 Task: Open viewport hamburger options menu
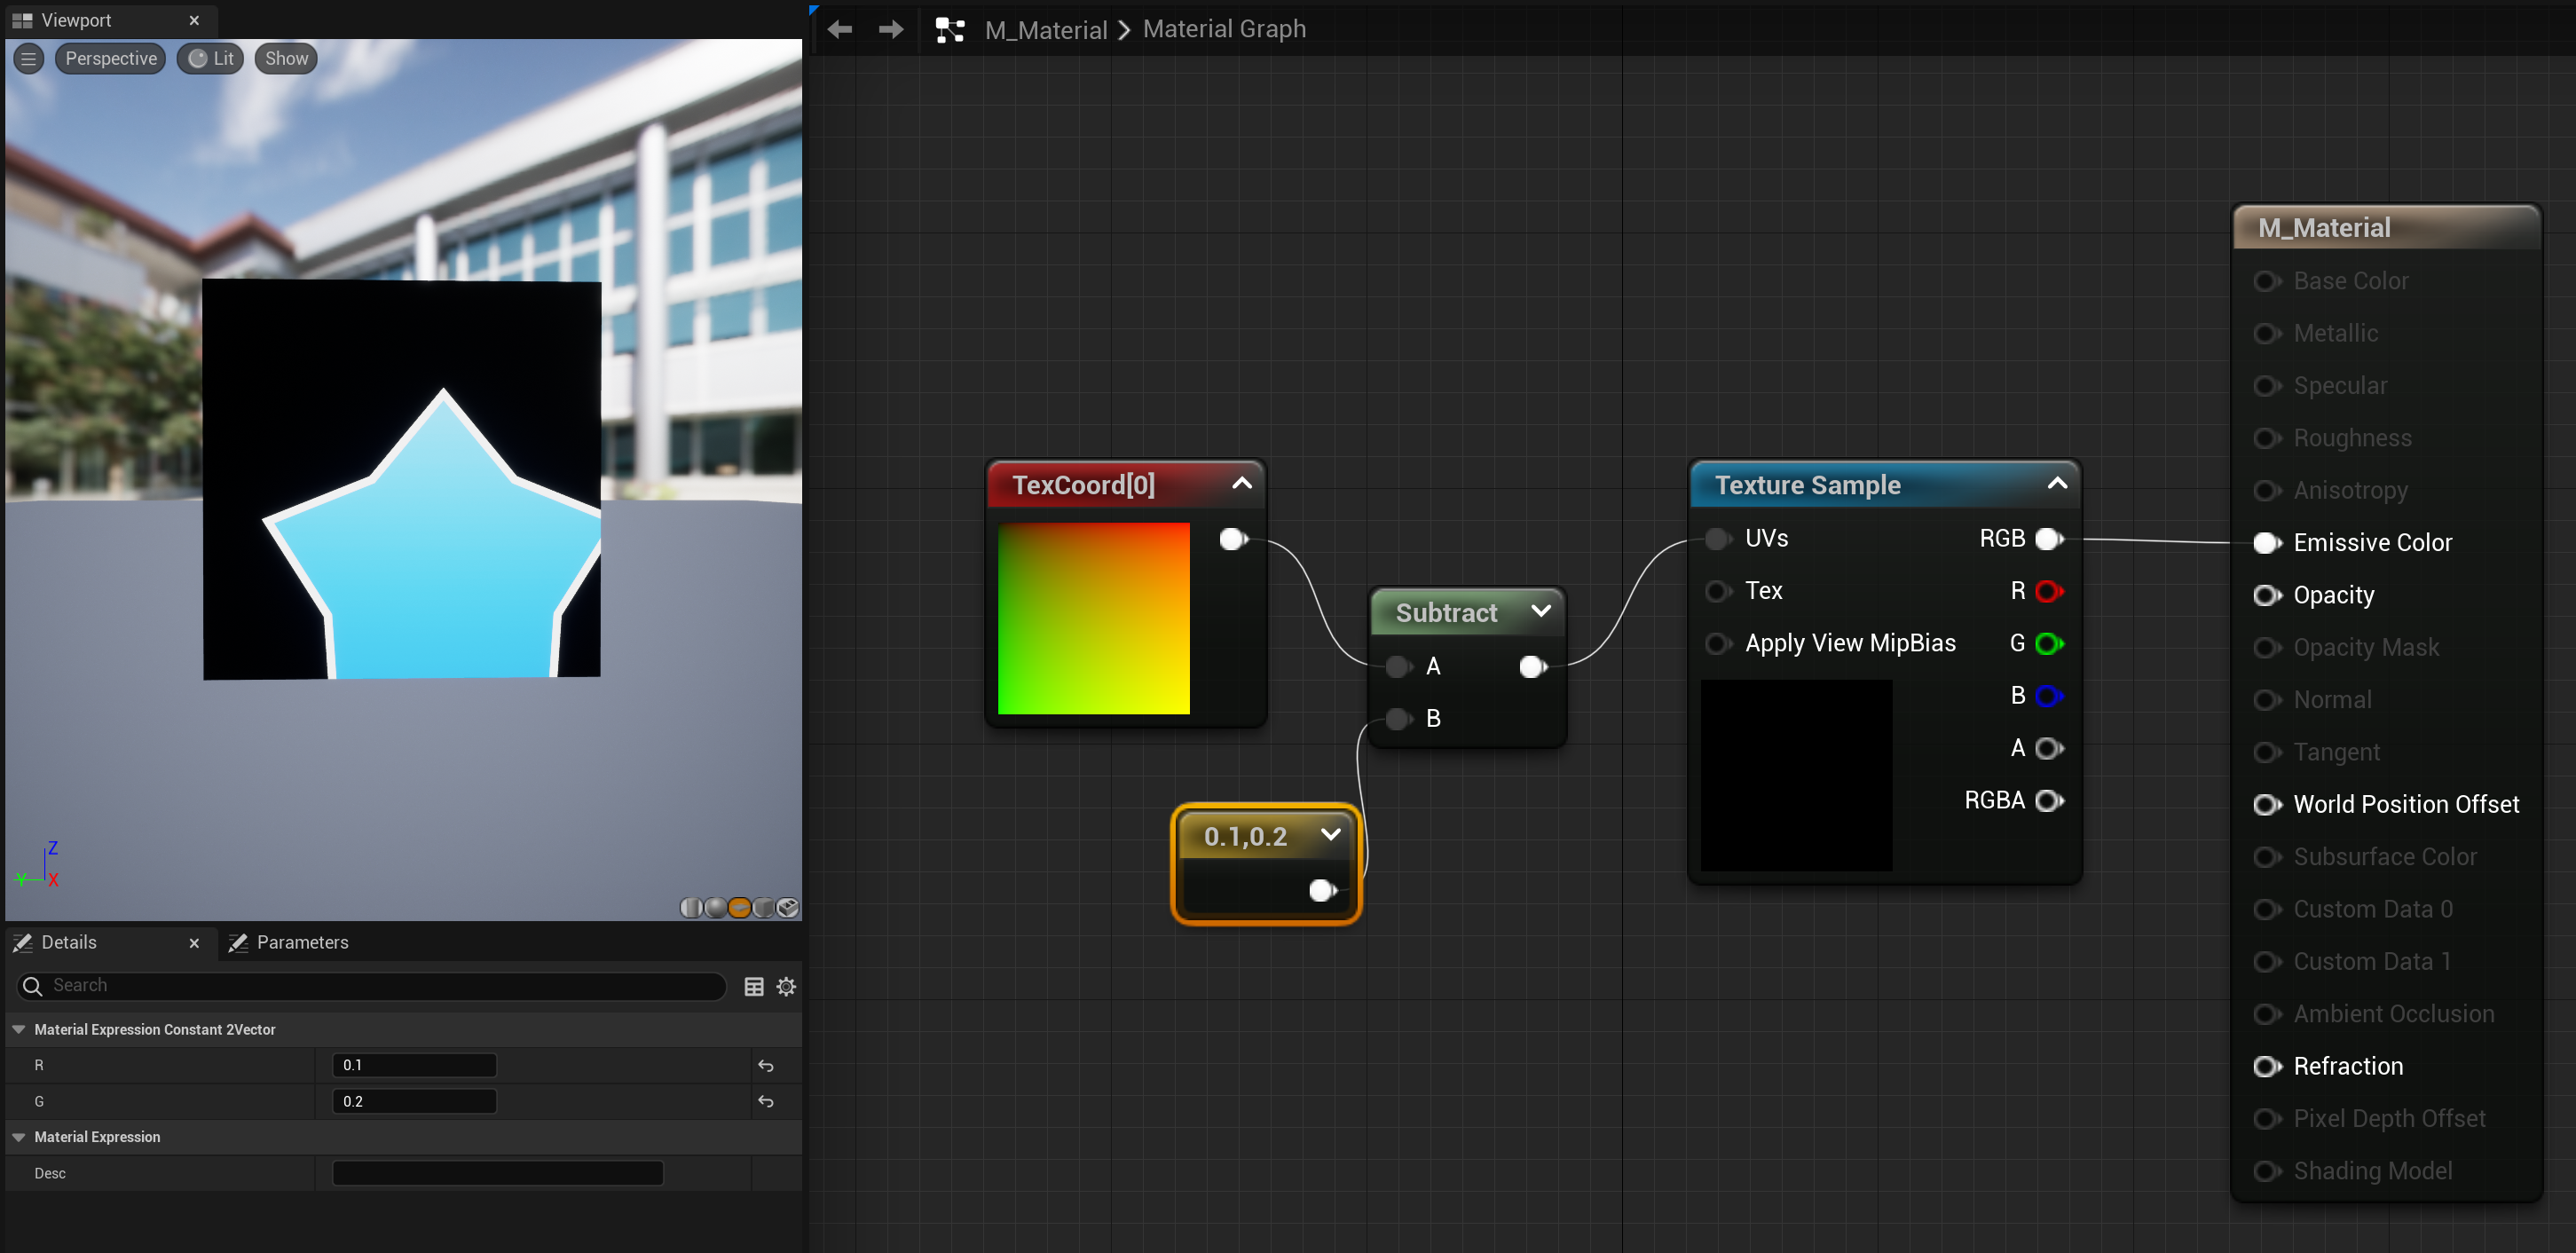[29, 59]
